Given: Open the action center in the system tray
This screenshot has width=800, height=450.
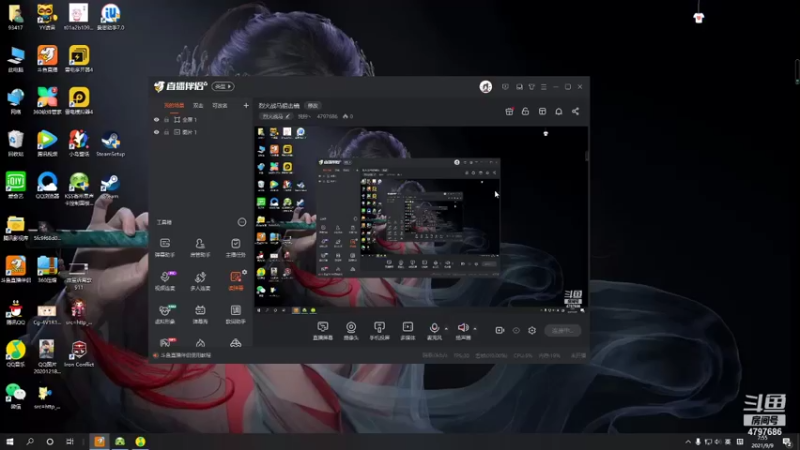Looking at the screenshot, I should [787, 442].
